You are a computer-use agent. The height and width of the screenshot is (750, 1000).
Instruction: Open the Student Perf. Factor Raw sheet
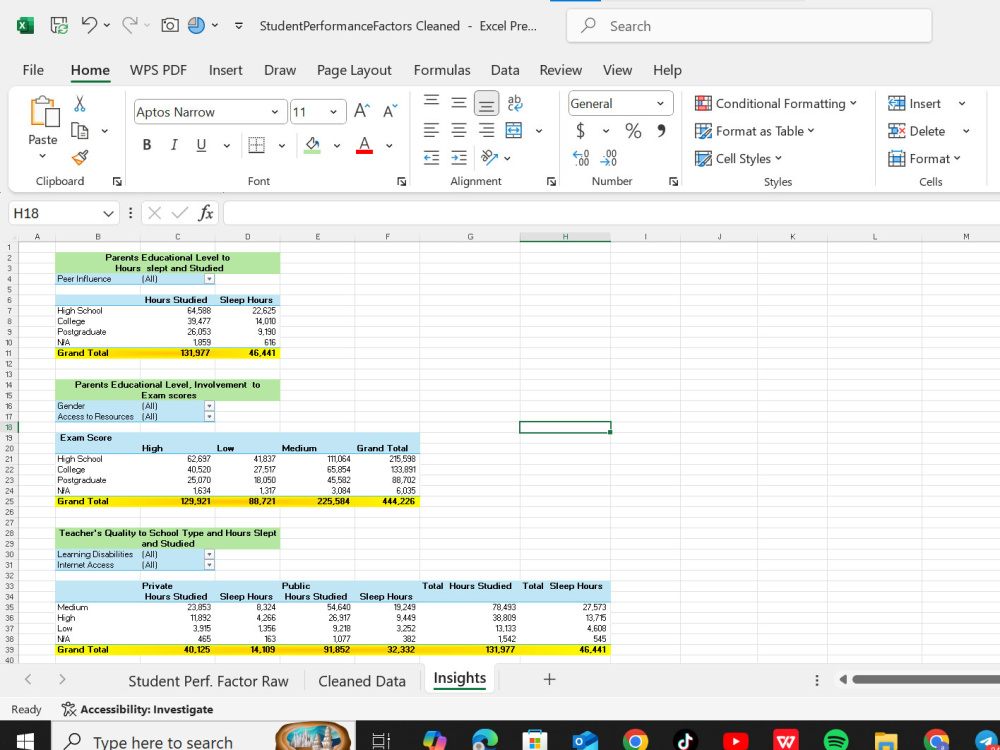209,681
